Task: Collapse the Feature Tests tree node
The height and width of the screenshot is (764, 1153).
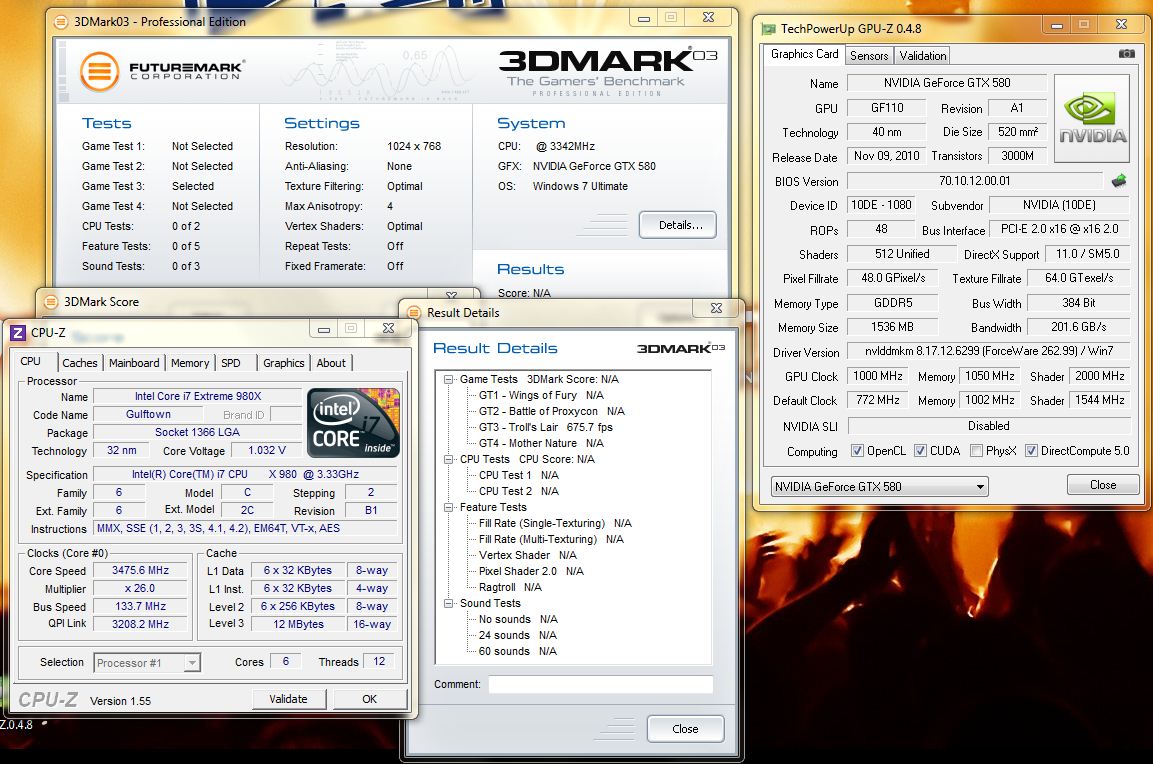Action: click(449, 508)
